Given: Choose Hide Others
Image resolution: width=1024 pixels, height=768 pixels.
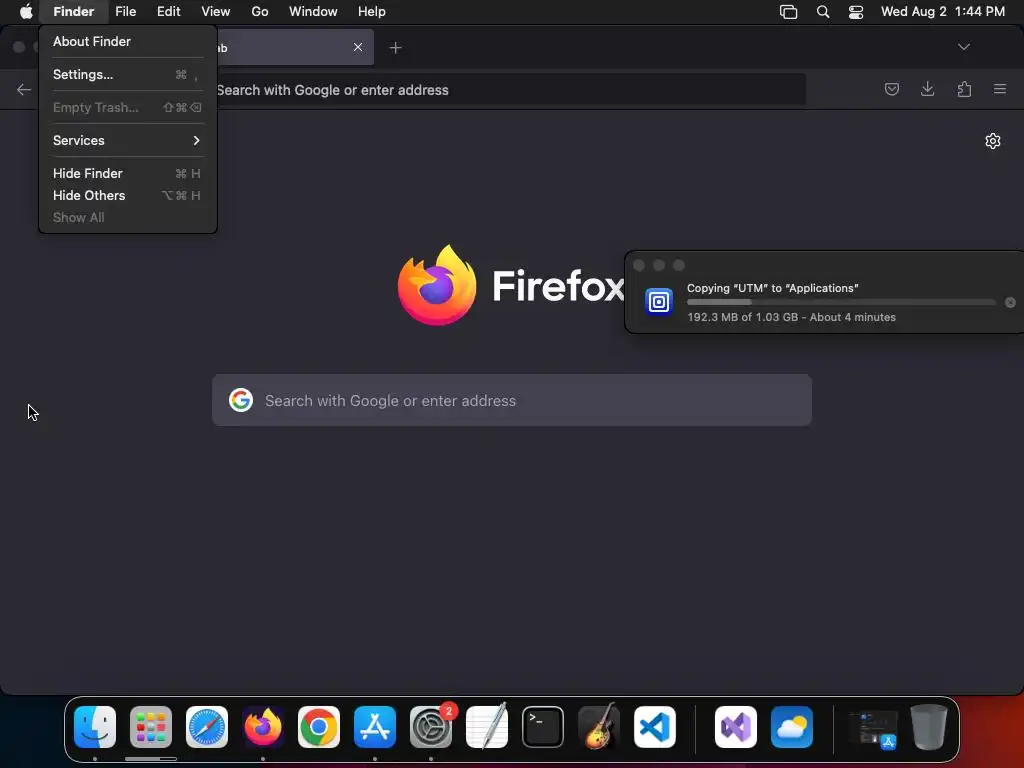Looking at the screenshot, I should pyautogui.click(x=127, y=195).
